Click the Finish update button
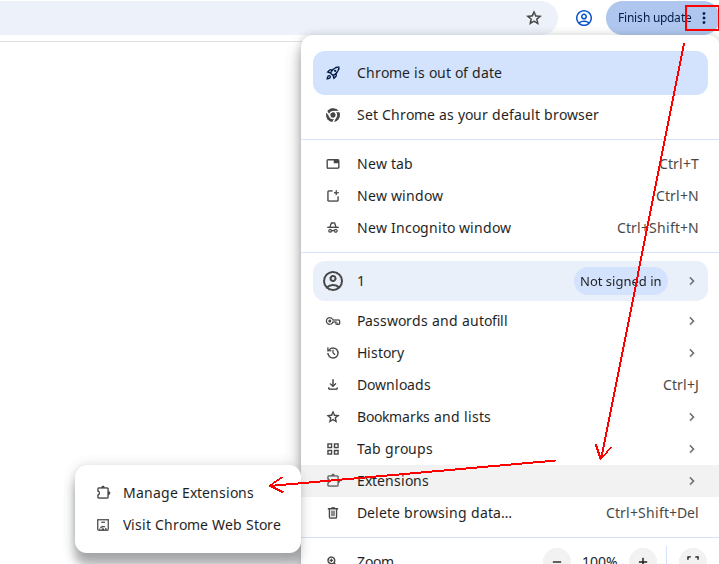This screenshot has width=719, height=564. tap(654, 18)
